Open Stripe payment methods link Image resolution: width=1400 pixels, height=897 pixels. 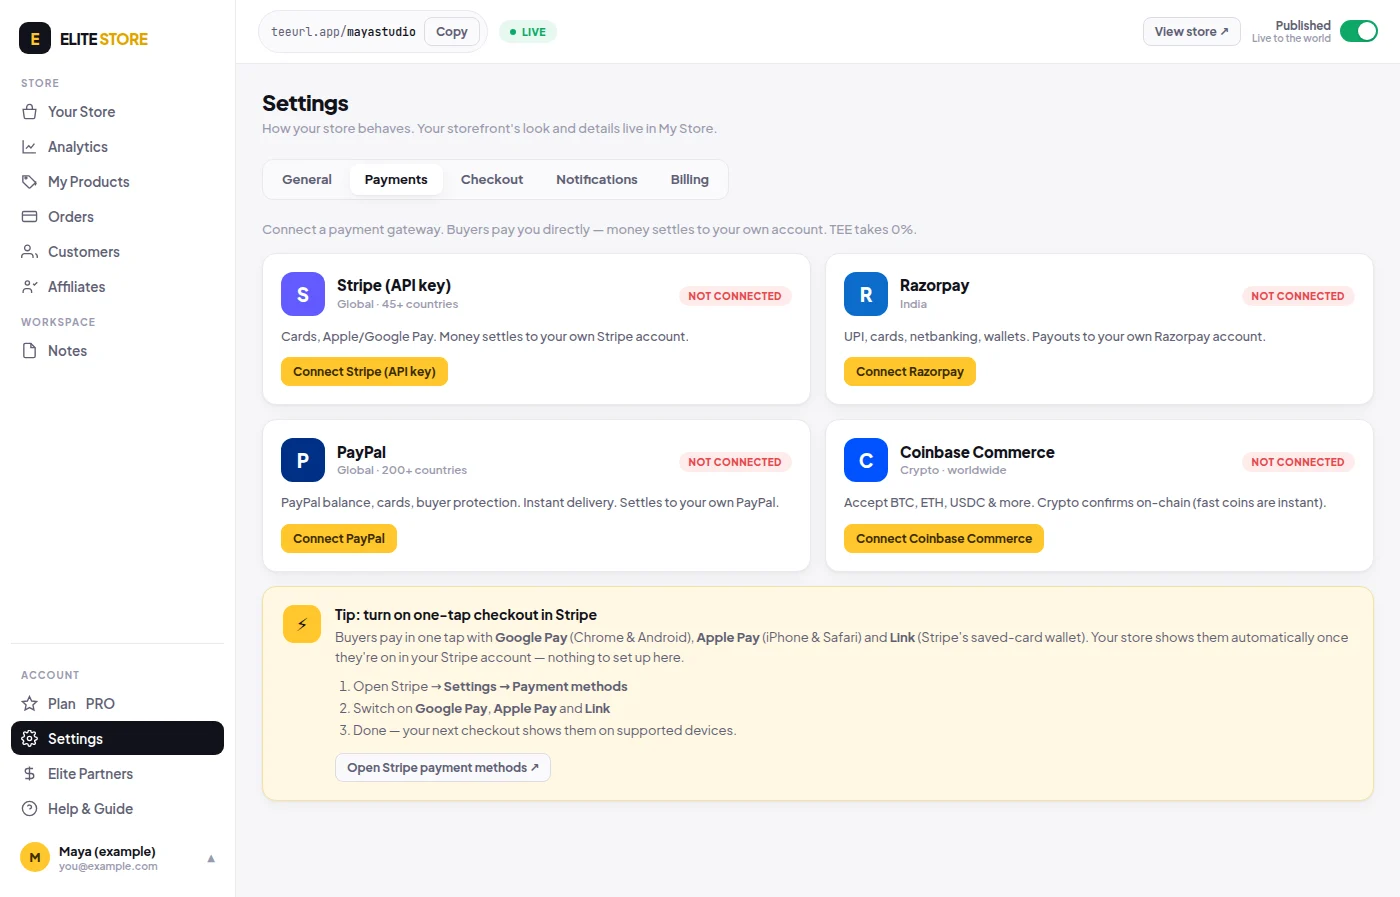[443, 768]
